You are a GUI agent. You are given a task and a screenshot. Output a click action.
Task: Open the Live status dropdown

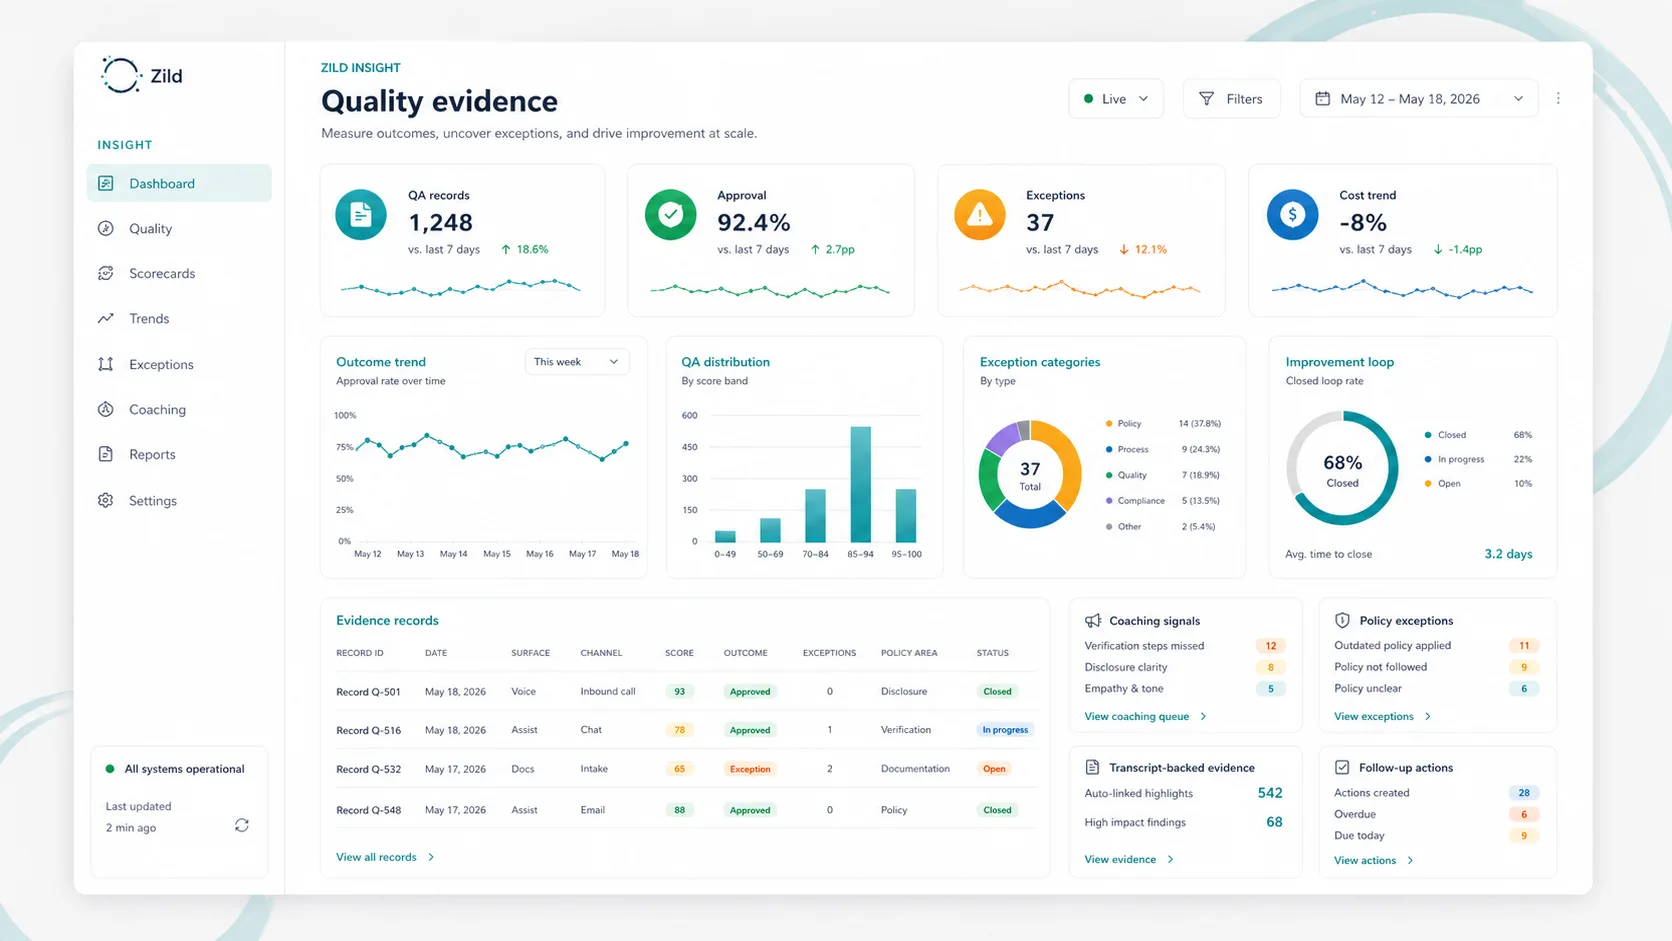[1145, 98]
